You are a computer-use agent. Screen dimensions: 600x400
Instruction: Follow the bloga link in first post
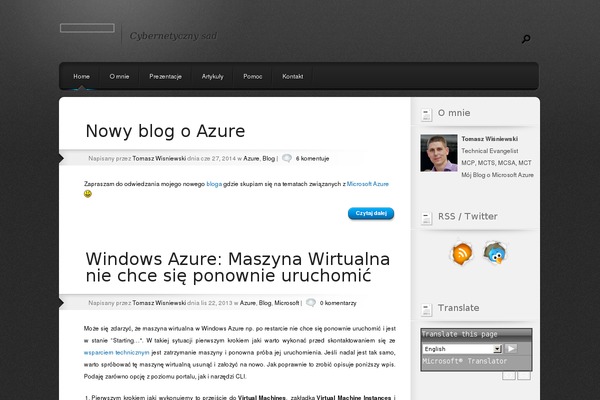214,184
